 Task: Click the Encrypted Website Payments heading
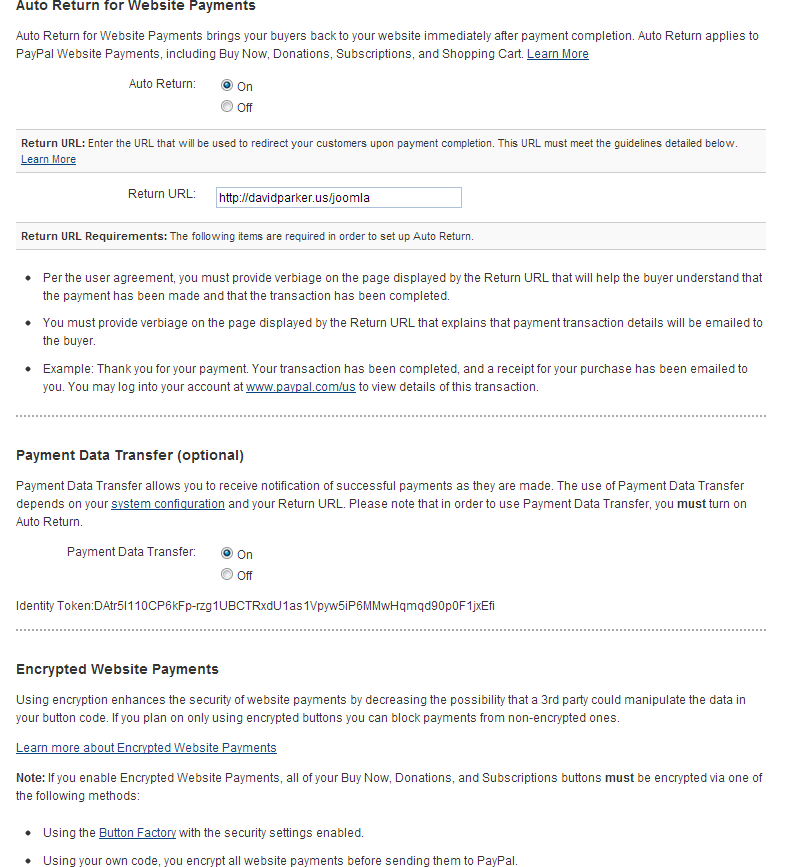point(117,669)
